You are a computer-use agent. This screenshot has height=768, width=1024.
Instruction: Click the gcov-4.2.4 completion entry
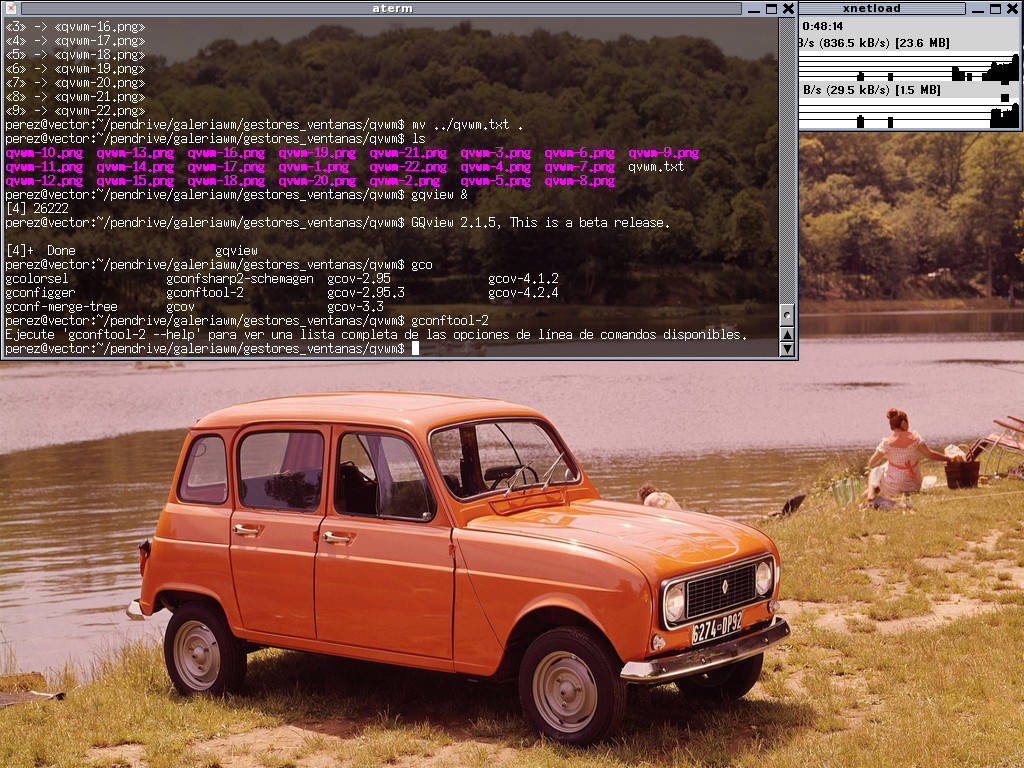pyautogui.click(x=523, y=293)
